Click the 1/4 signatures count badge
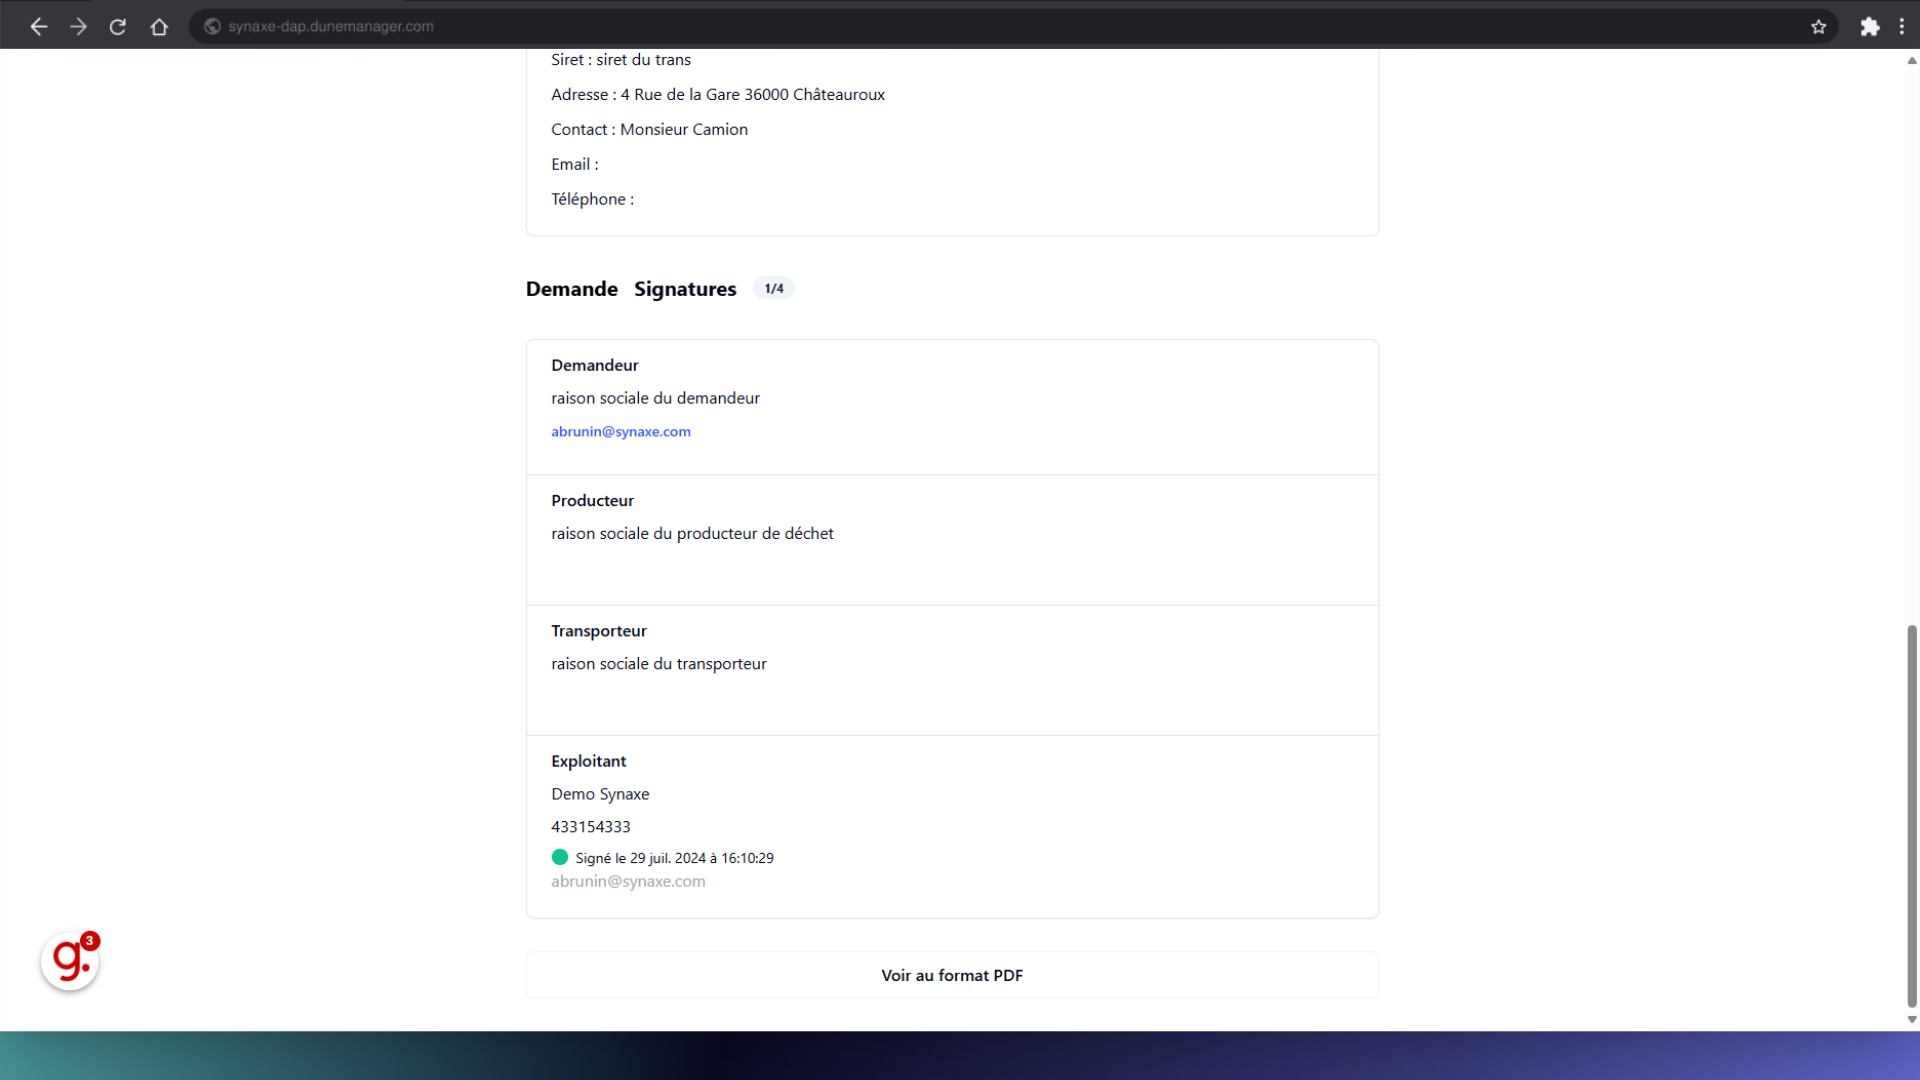 (773, 289)
